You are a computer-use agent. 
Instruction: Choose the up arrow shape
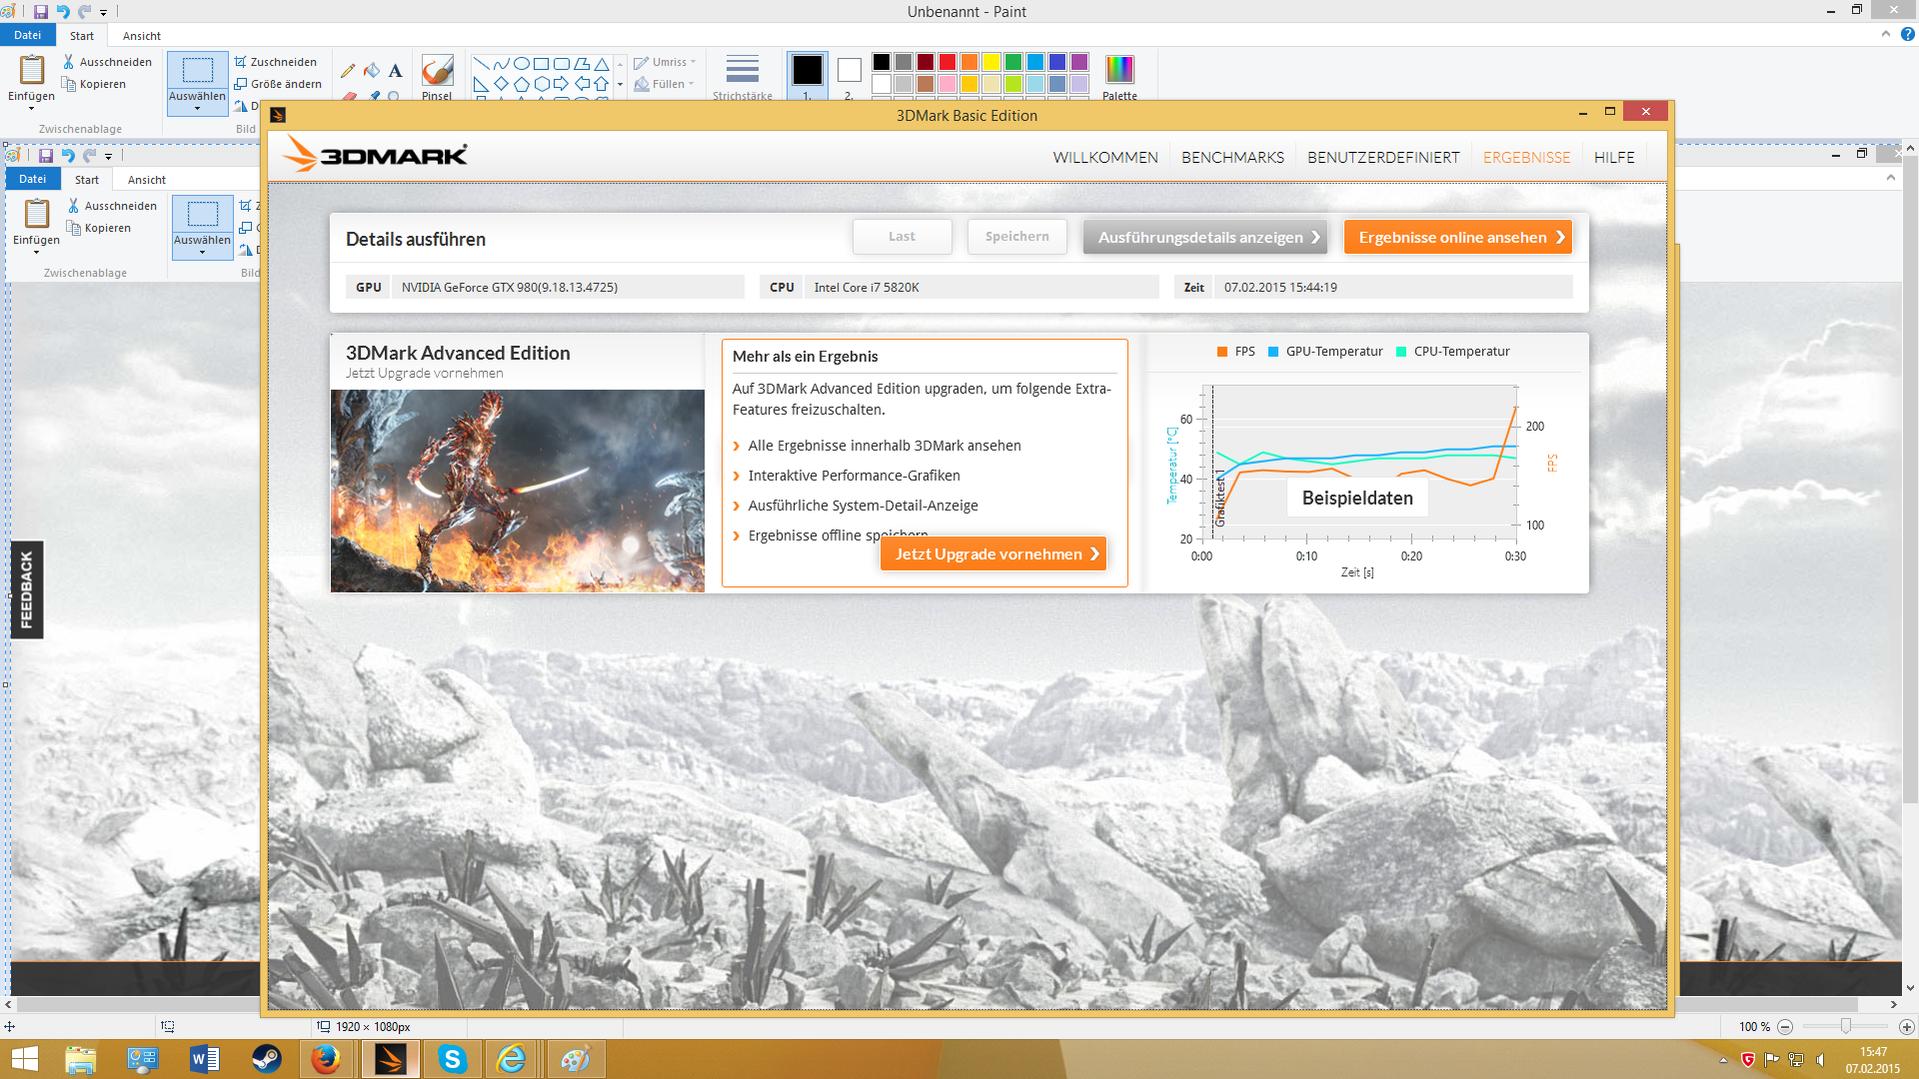[601, 84]
